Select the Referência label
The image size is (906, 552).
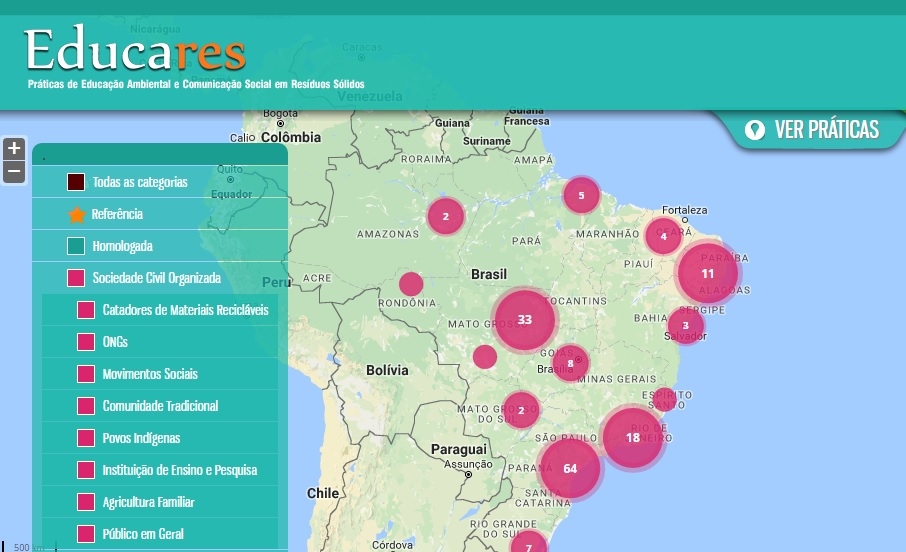[x=117, y=214]
